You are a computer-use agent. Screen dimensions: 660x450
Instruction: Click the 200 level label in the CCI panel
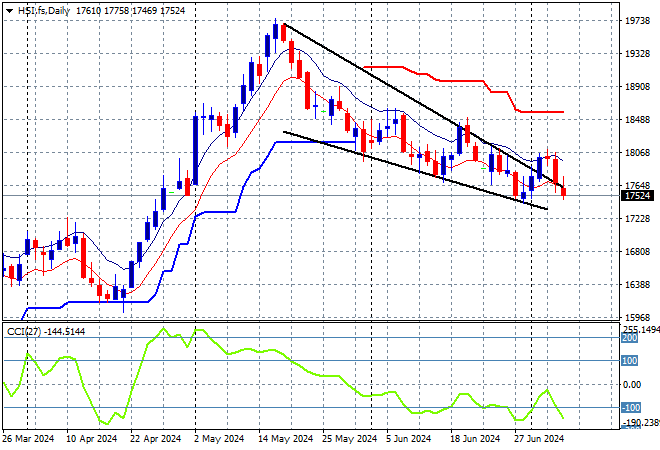[x=630, y=338]
